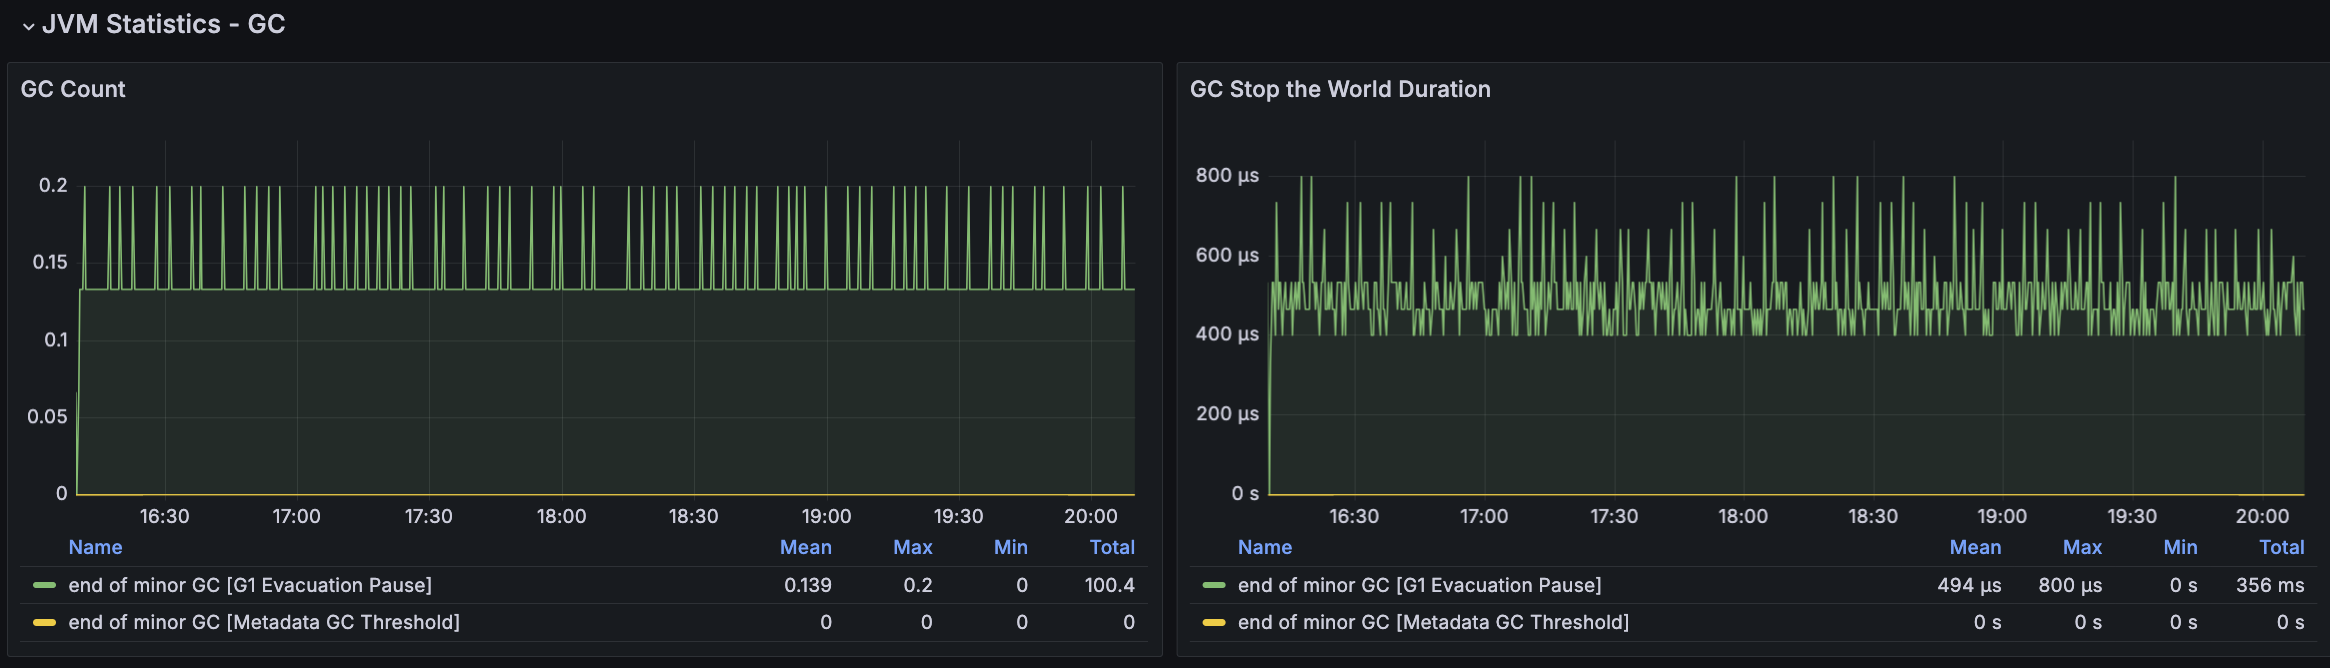Click yellow swatch for Metadata GC Threshold in GC Count
2330x668 pixels.
click(x=44, y=622)
